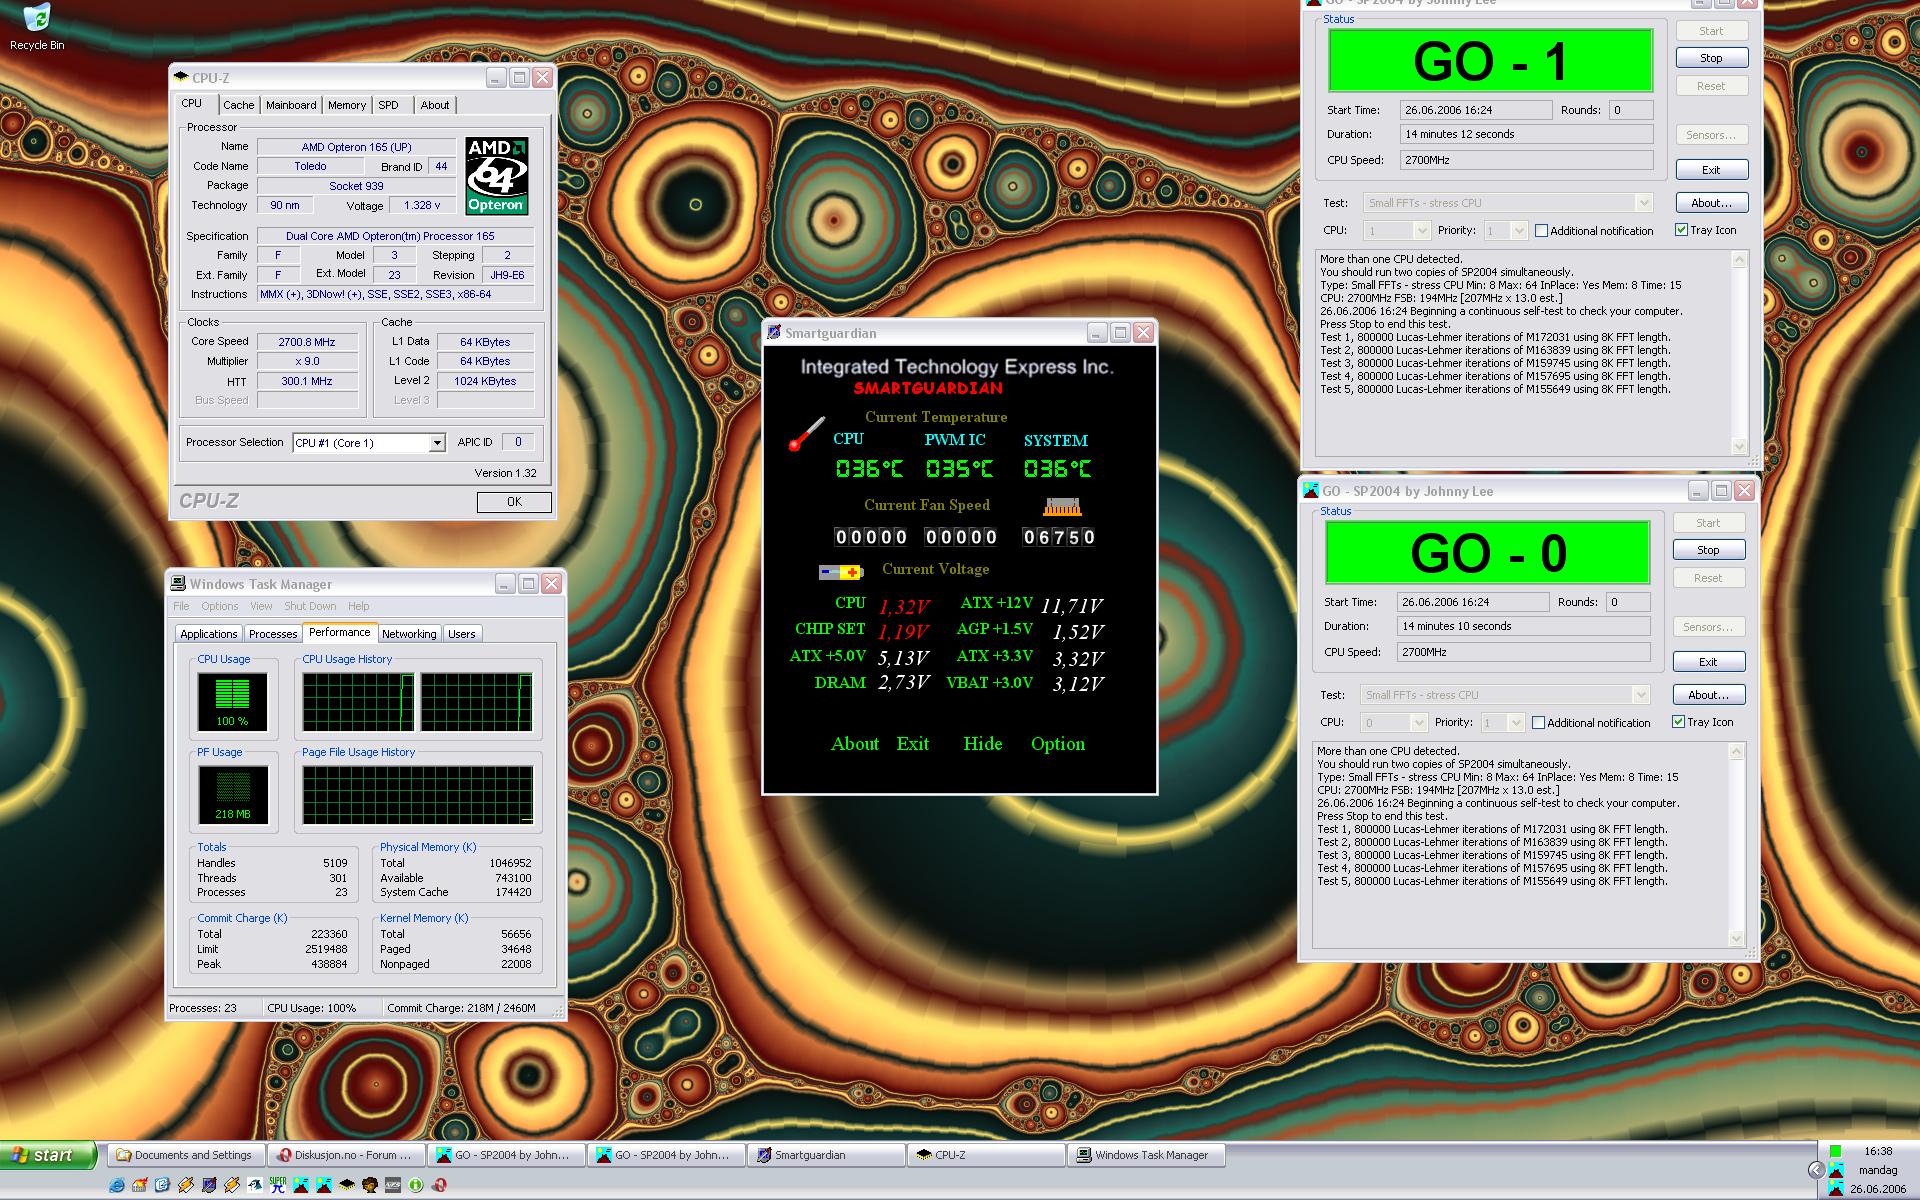Click Hide in Smartguardian
This screenshot has height=1200, width=1920.
[982, 744]
